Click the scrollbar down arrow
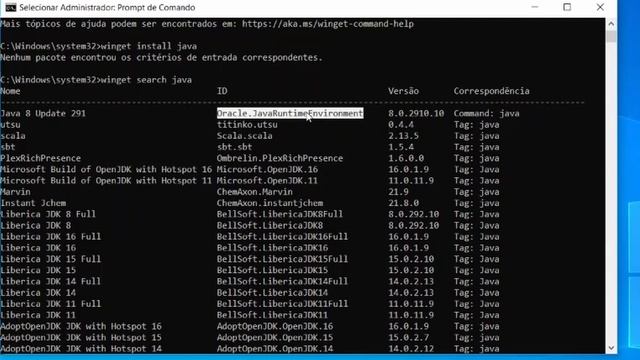The image size is (640, 360). point(611,348)
